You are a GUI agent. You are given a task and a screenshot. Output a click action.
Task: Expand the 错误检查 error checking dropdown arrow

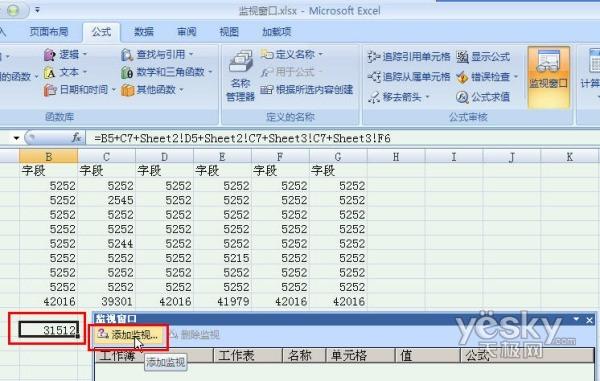(x=516, y=77)
